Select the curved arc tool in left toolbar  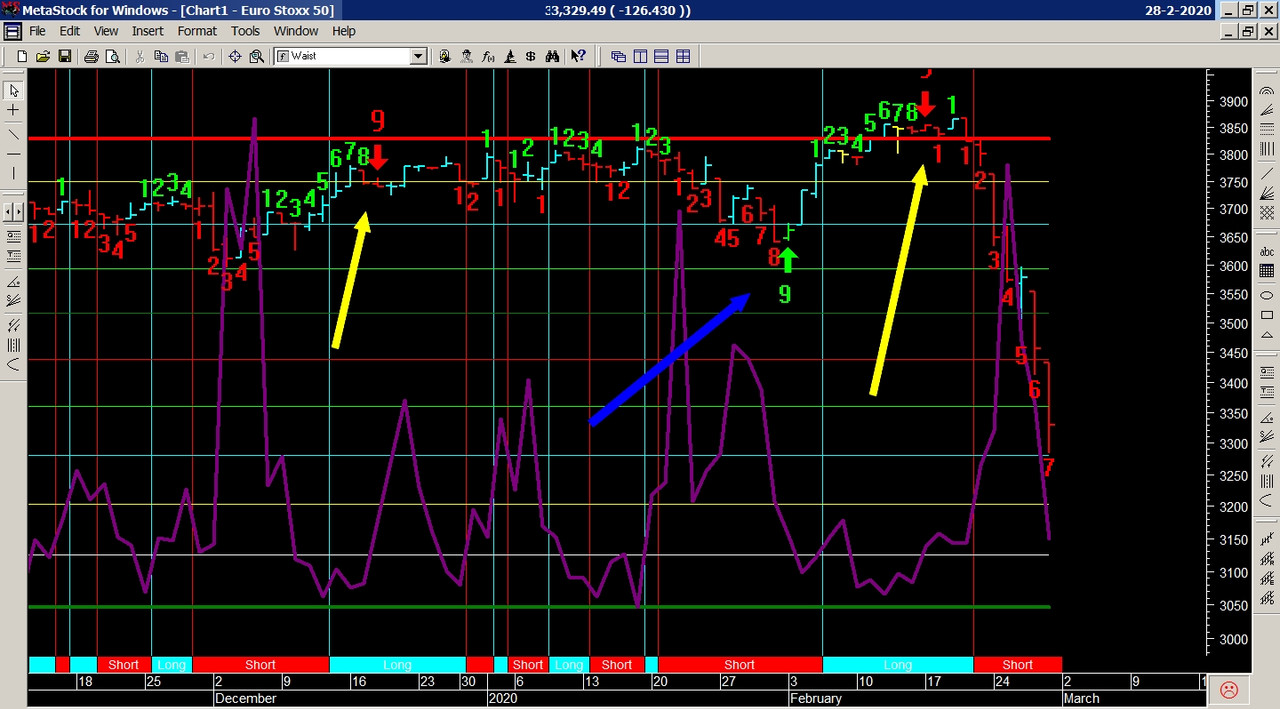[14, 364]
